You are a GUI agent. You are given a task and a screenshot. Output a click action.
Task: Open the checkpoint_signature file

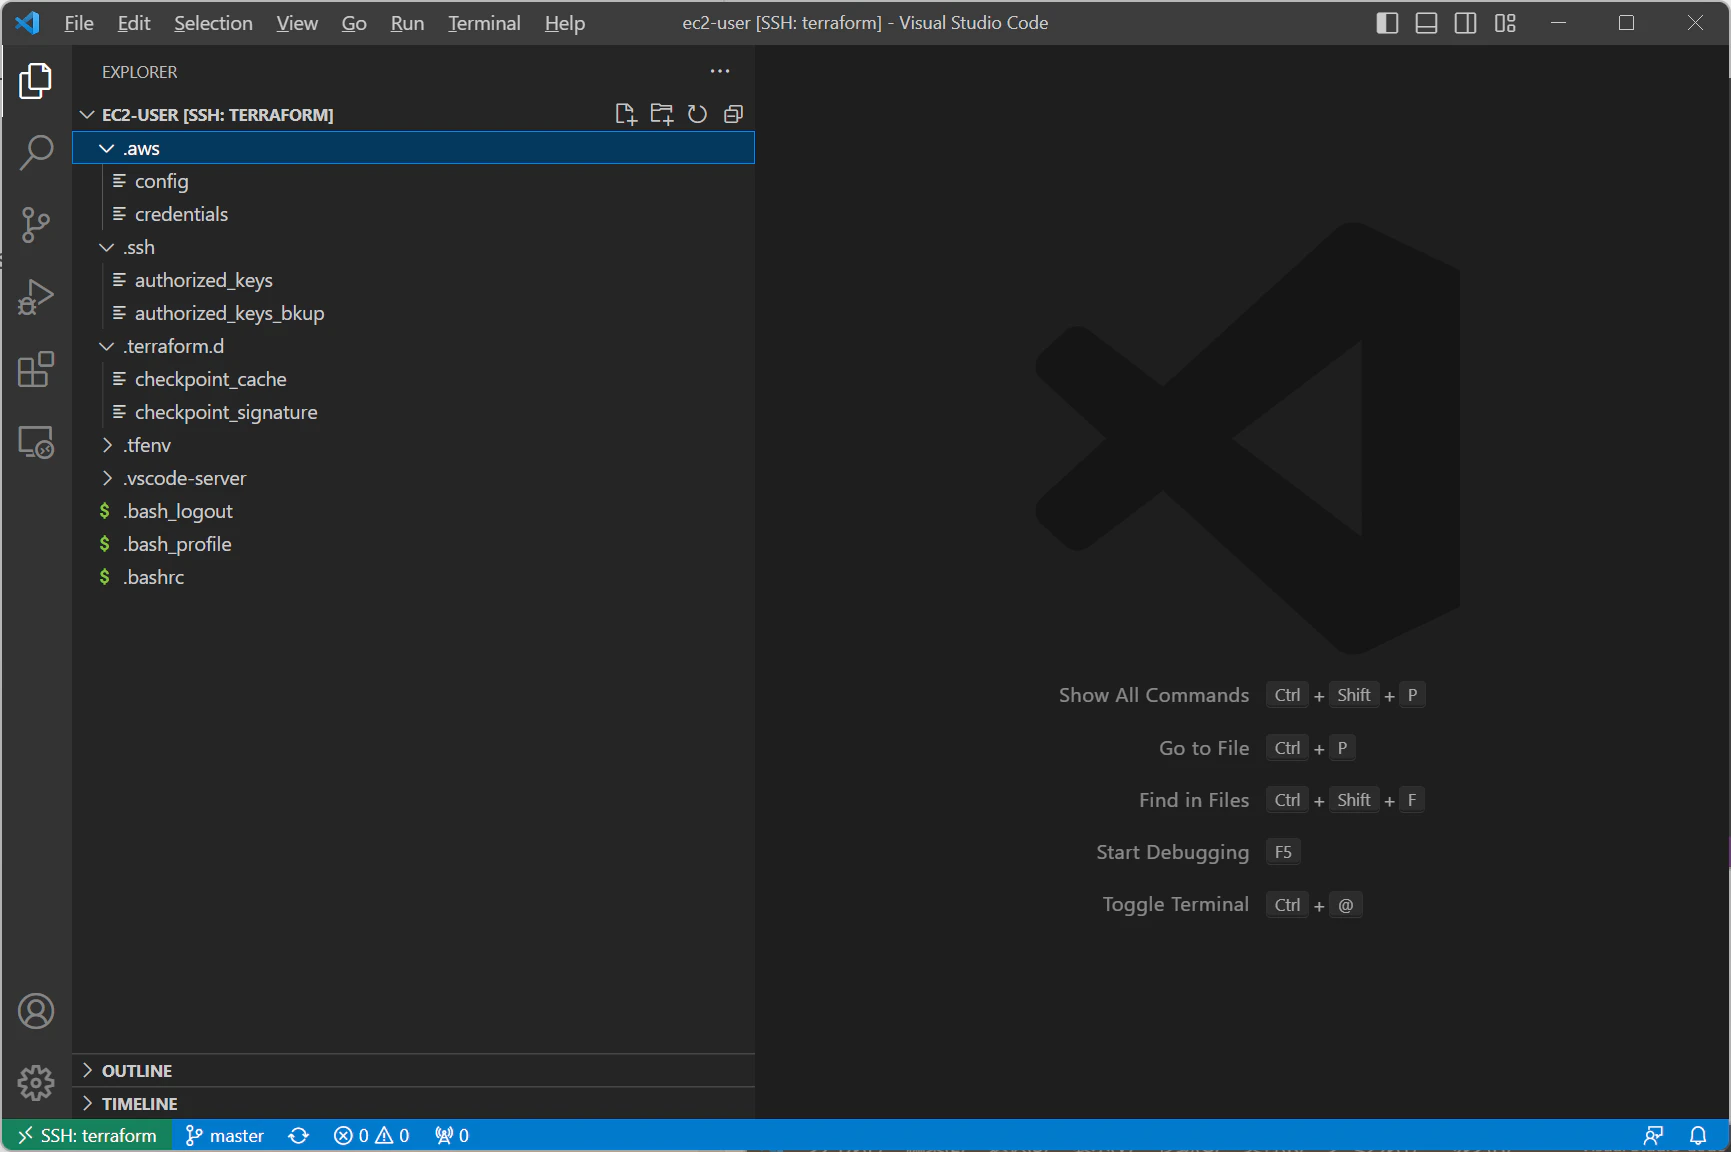[413, 412]
